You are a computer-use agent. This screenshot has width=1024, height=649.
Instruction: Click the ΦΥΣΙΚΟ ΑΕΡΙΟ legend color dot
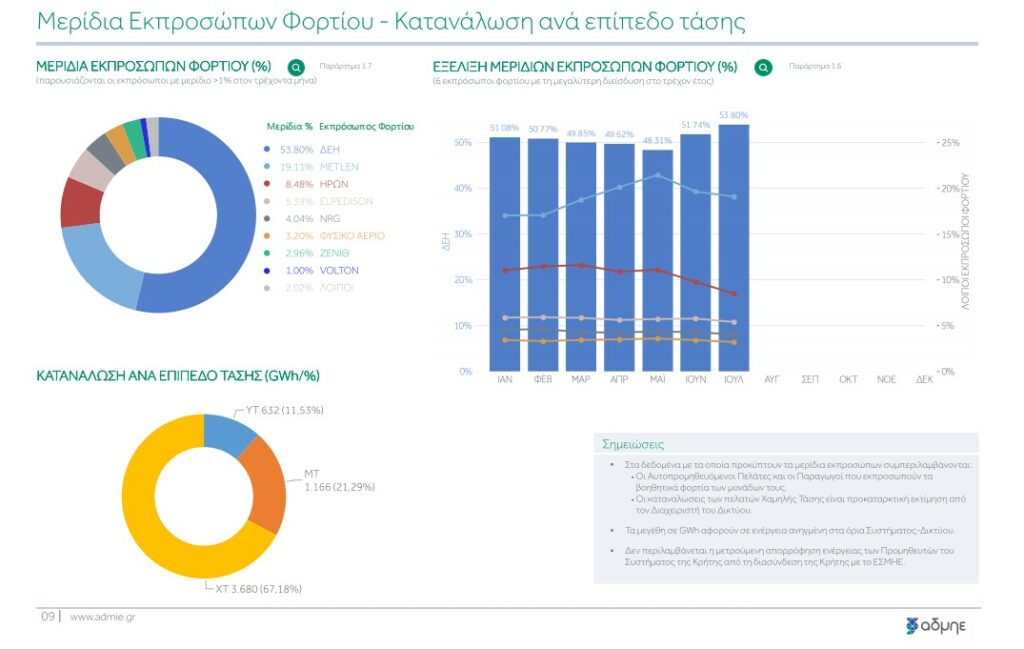[266, 236]
